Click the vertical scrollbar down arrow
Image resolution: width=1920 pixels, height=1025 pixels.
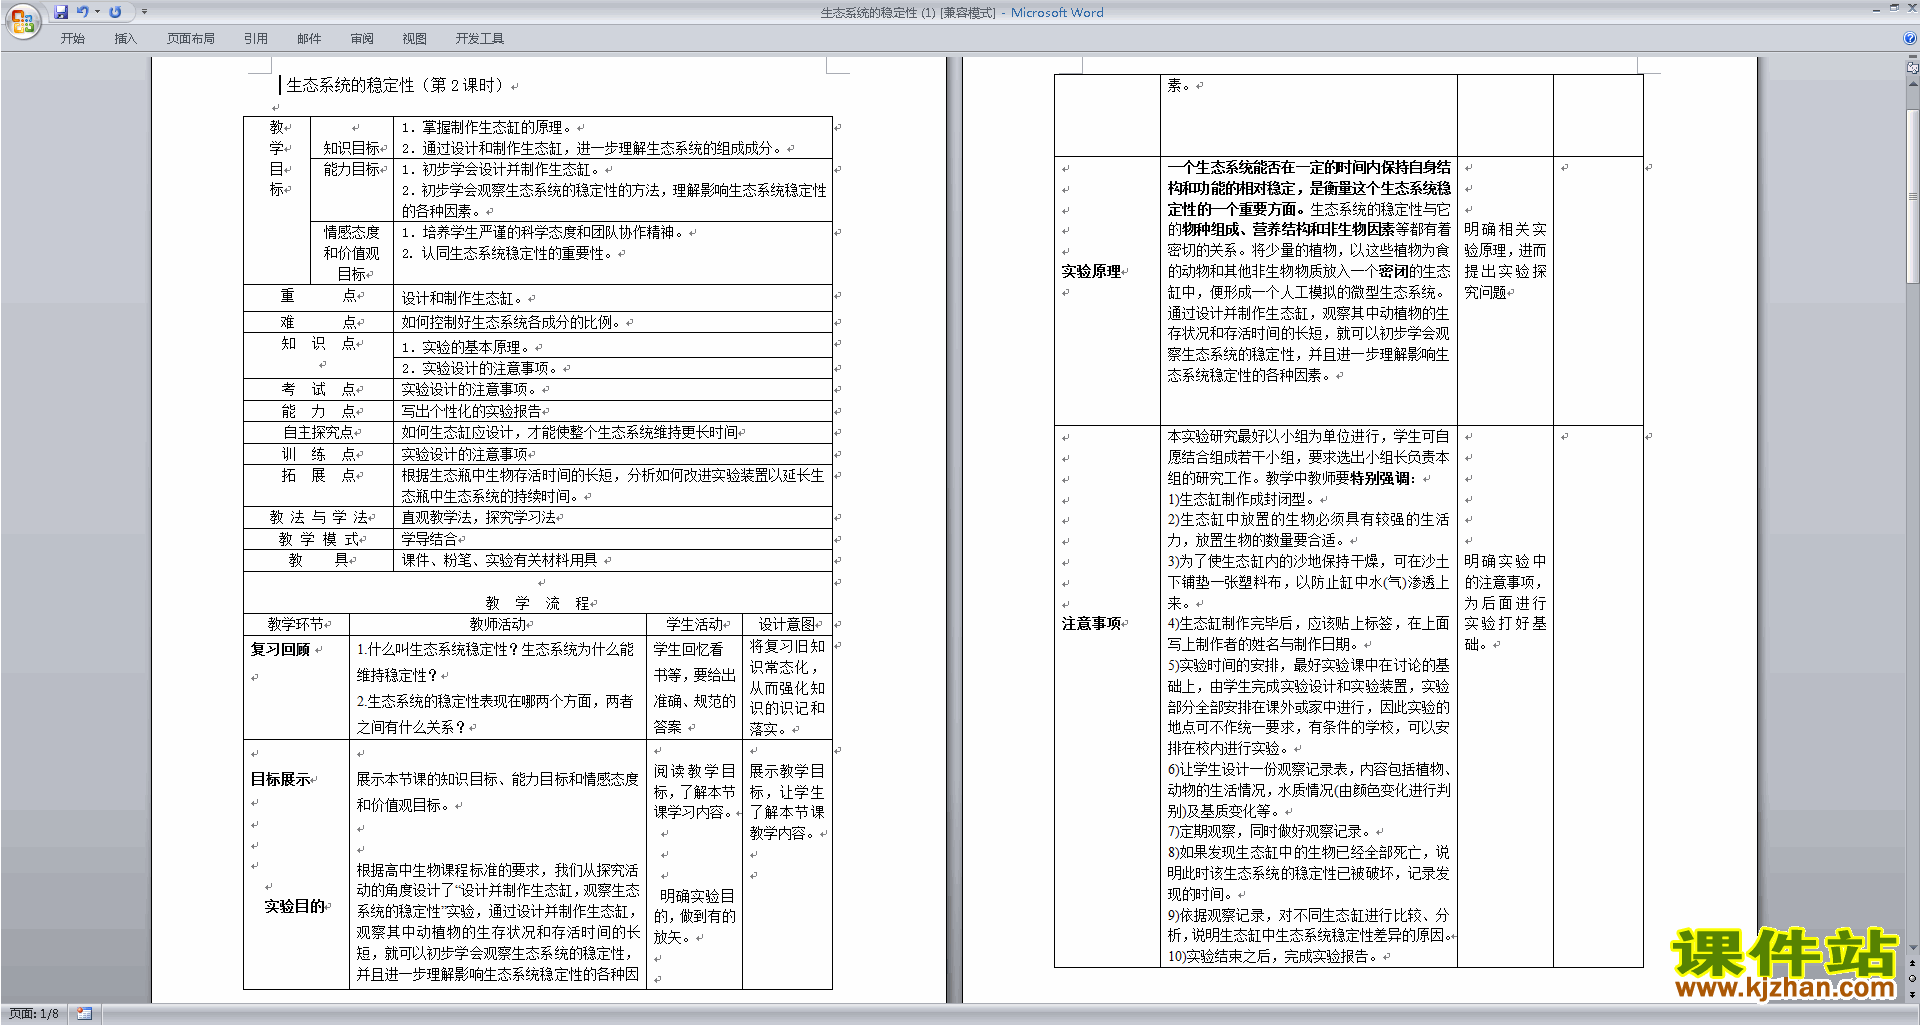[x=1913, y=948]
